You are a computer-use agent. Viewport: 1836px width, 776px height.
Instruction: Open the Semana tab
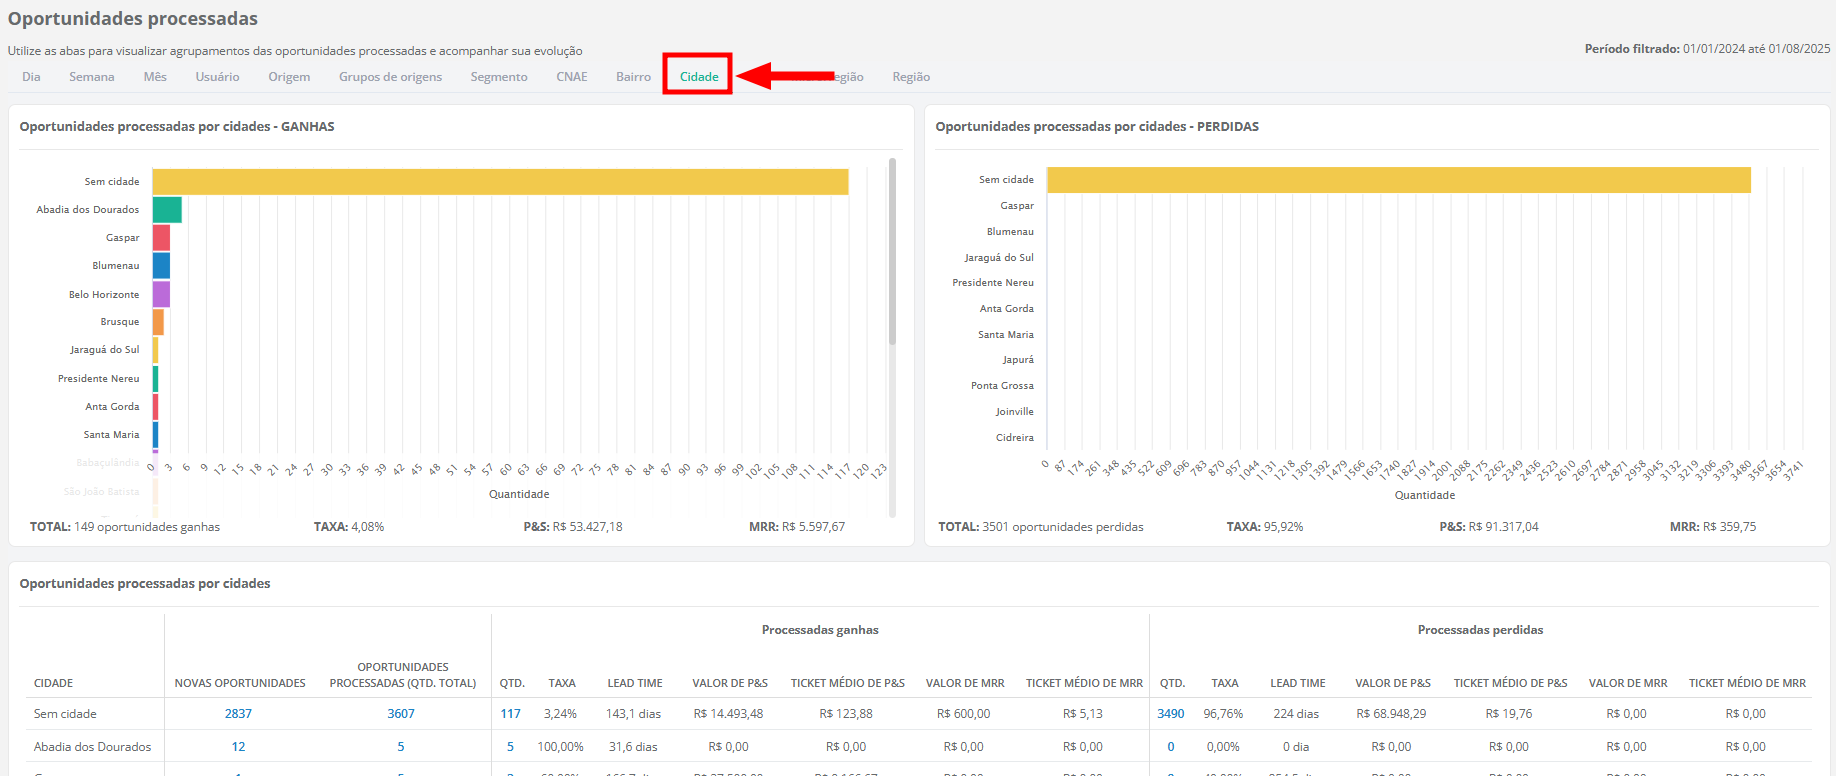[x=91, y=77]
